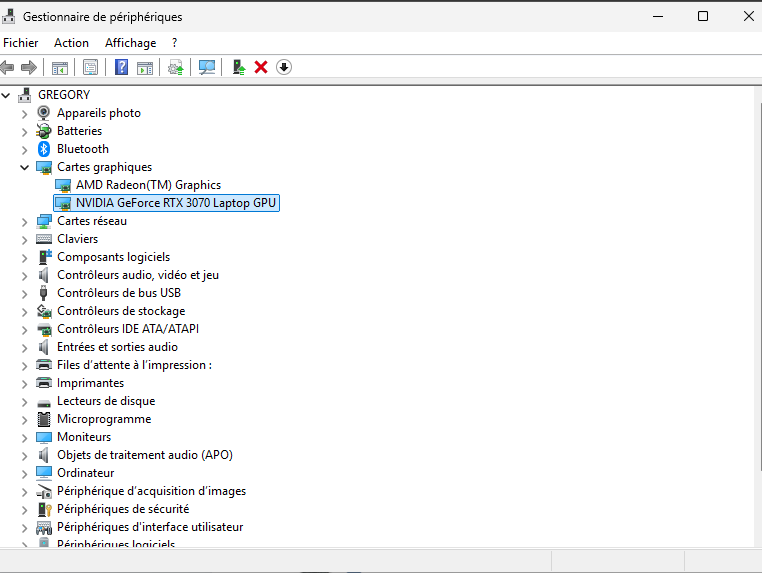Click the Entrées et sorties audio speaker icon
This screenshot has width=762, height=573.
[43, 347]
